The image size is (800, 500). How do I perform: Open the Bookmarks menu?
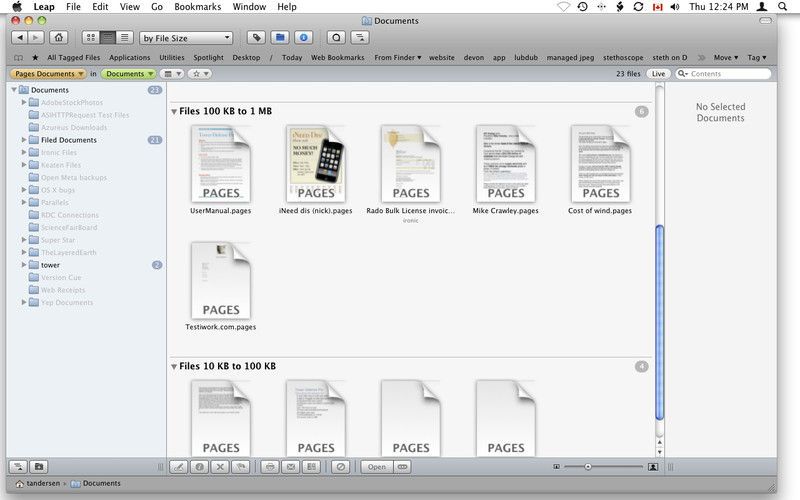click(197, 7)
